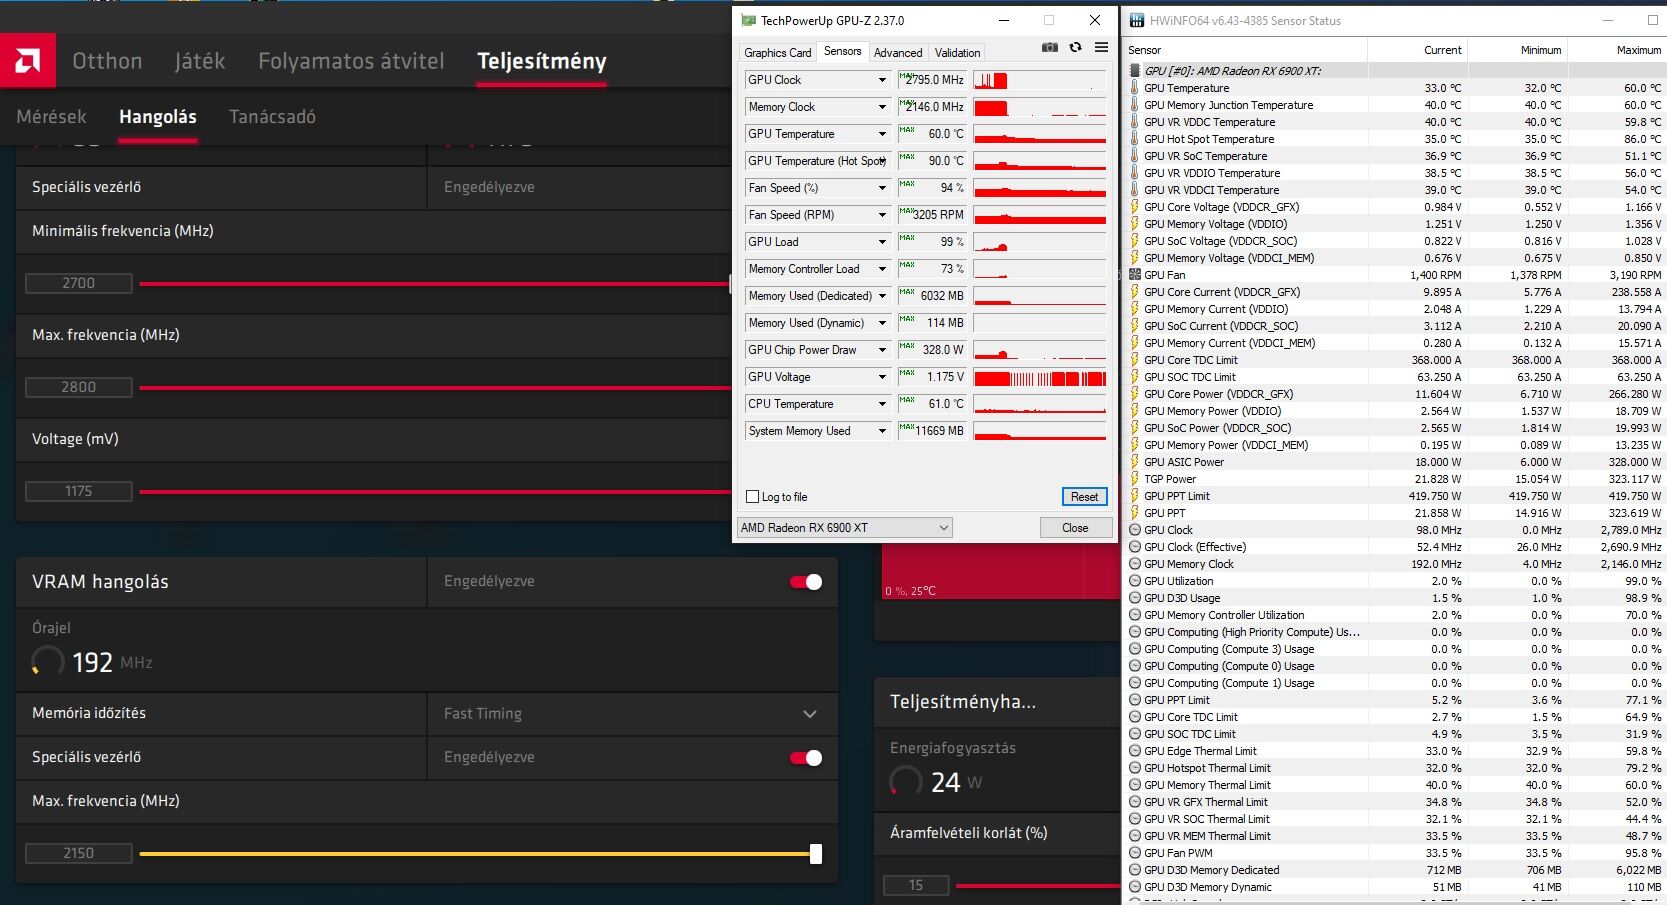Open the GPU-Z hamburger menu

click(x=1101, y=47)
